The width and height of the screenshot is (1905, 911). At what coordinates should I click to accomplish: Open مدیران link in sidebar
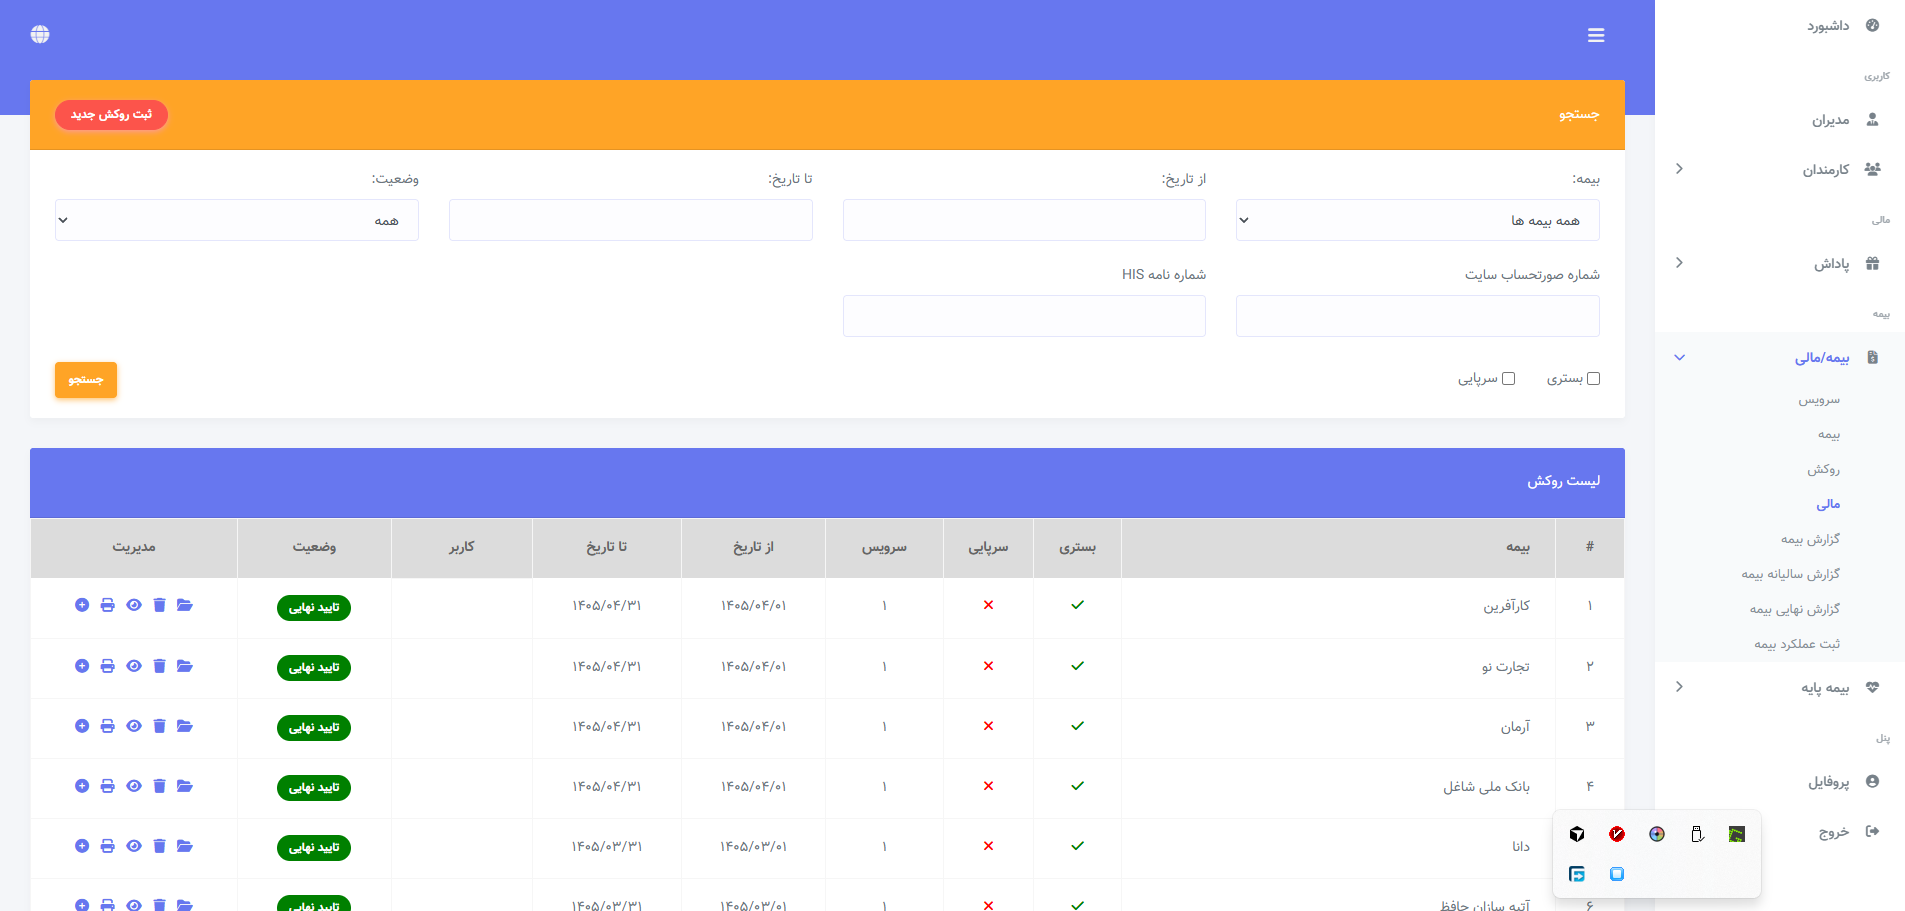tap(1831, 120)
